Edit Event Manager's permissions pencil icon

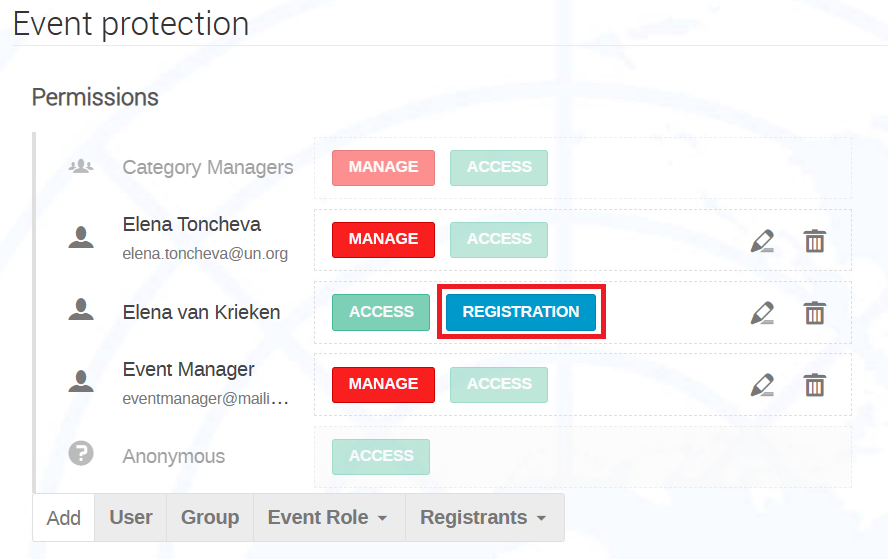pyautogui.click(x=762, y=385)
